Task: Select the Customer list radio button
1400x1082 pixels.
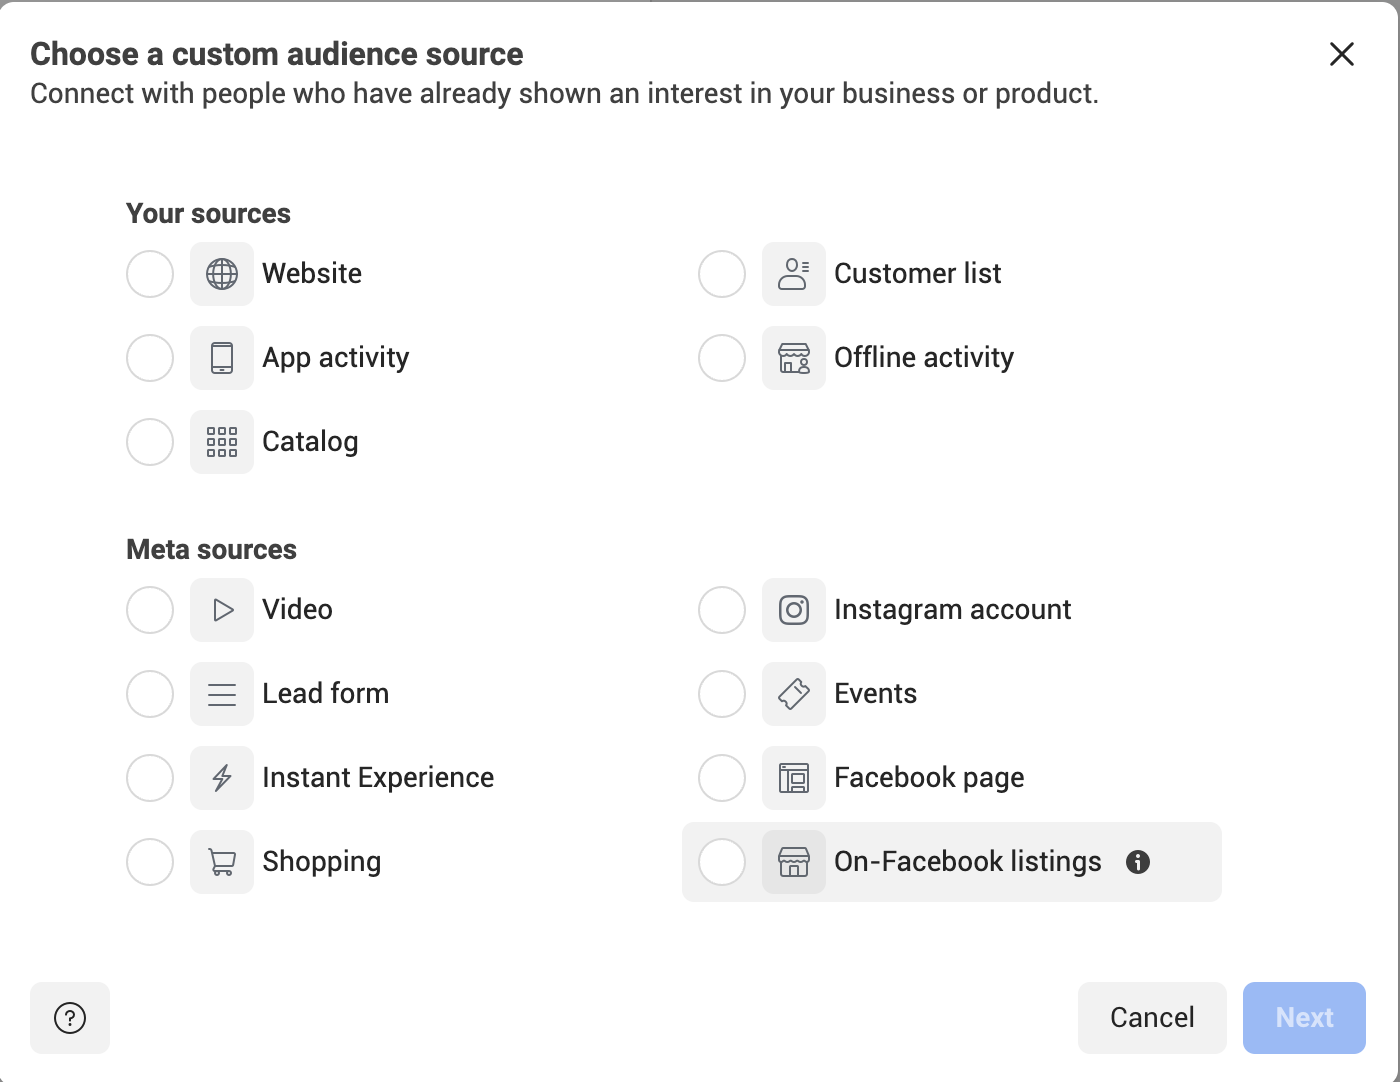Action: click(722, 274)
